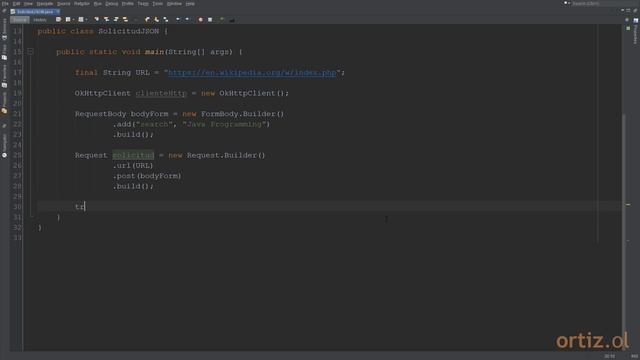The height and width of the screenshot is (360, 640).
Task: Open the View menu
Action: [x=28, y=4]
